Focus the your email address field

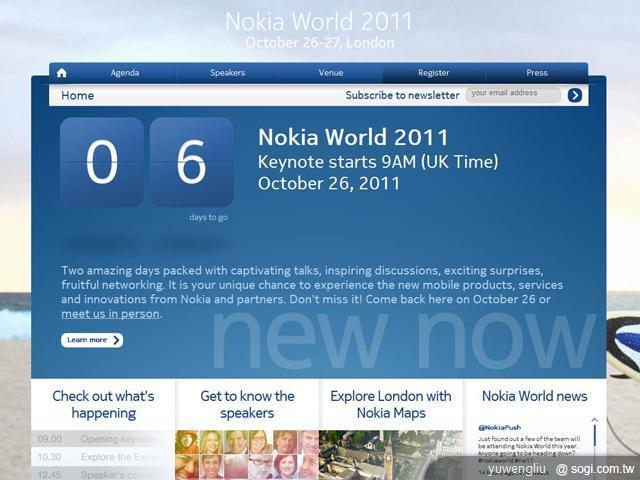coord(513,94)
